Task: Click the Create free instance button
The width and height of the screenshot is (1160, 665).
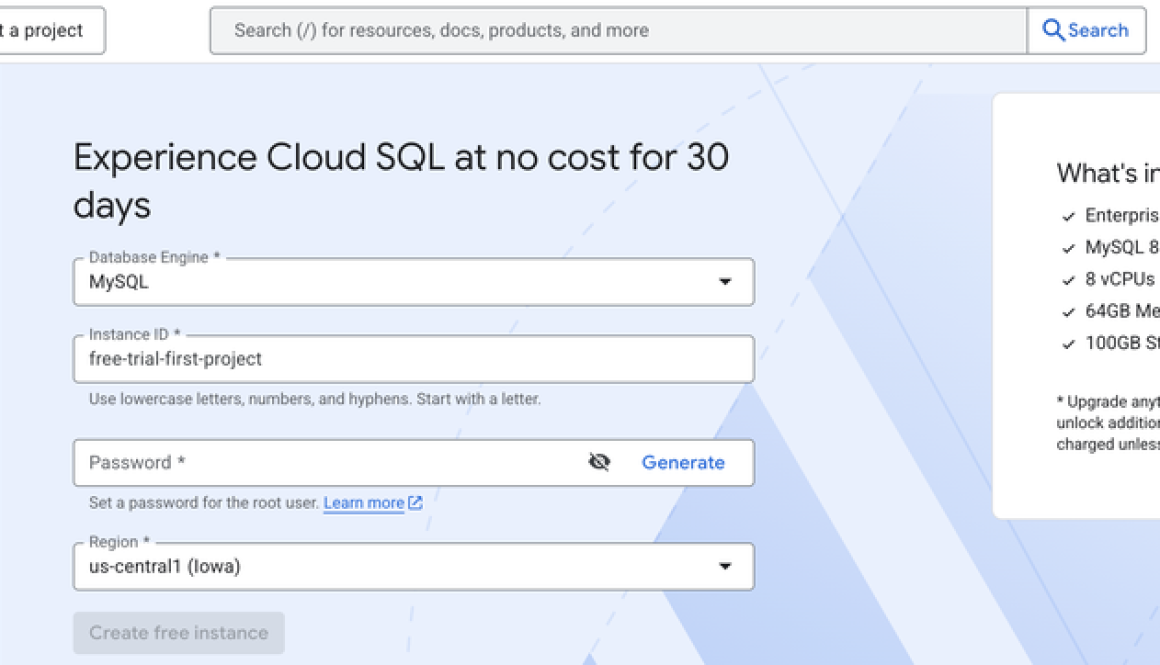Action: (179, 632)
